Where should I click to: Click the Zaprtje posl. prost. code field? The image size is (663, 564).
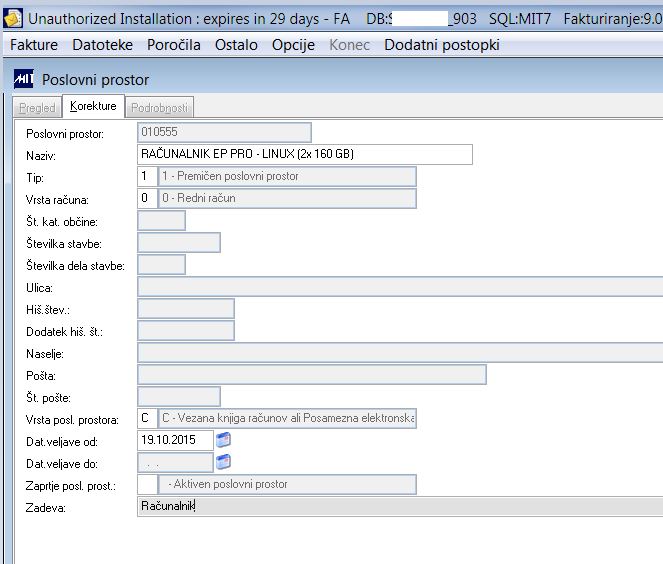pyautogui.click(x=147, y=484)
